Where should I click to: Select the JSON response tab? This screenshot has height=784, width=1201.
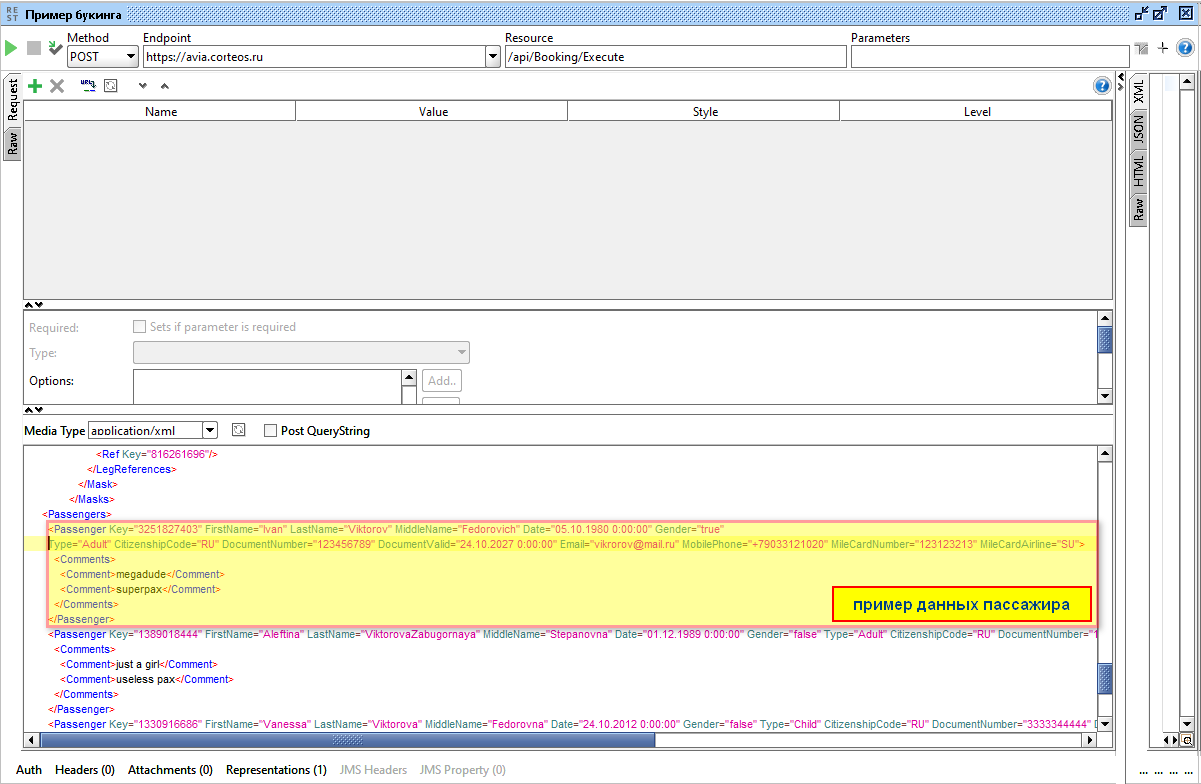tap(1138, 131)
